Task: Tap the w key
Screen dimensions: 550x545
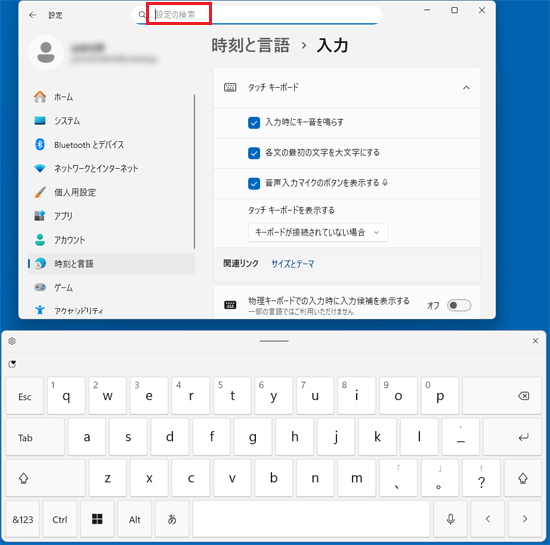Action: point(108,396)
